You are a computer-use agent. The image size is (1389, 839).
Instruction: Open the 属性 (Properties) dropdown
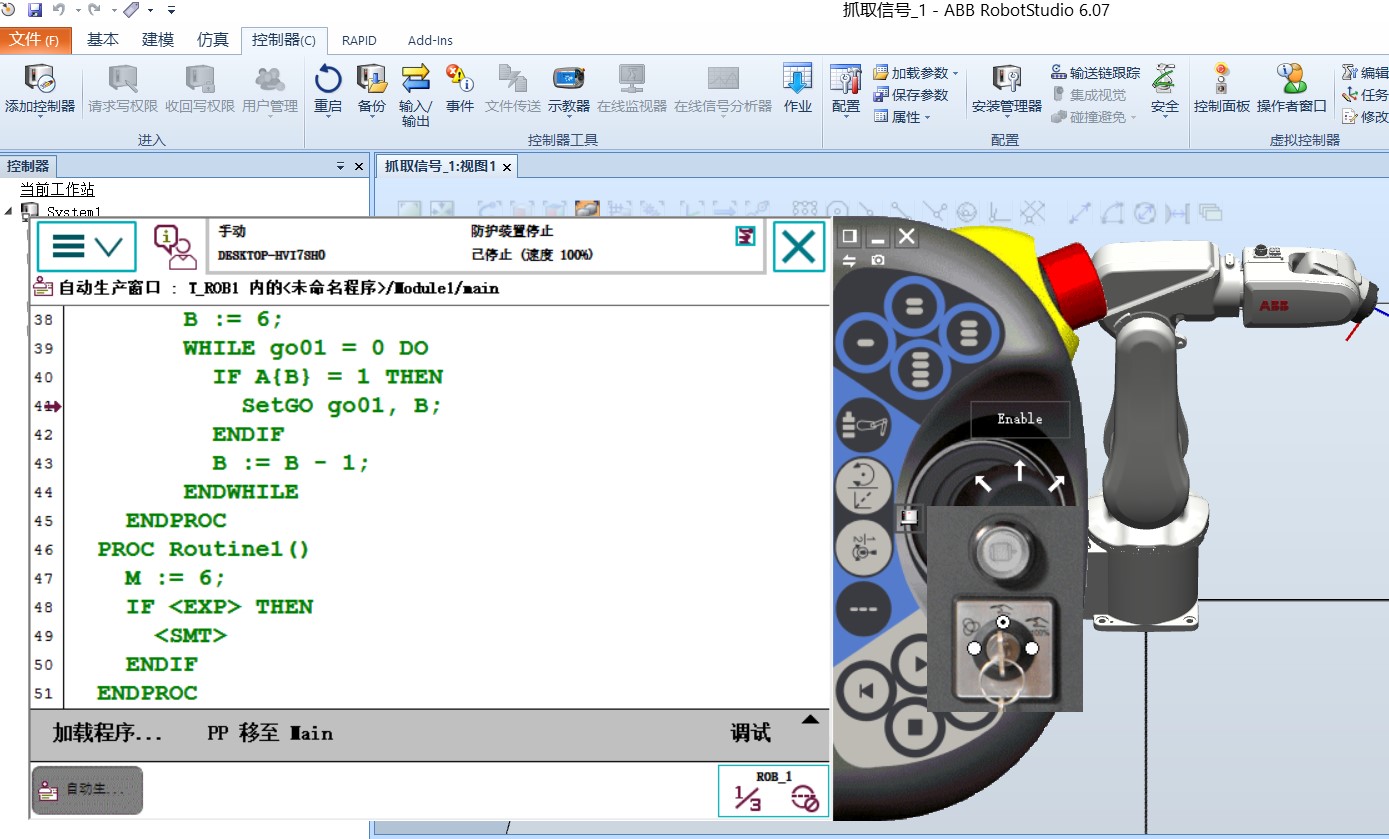click(901, 117)
